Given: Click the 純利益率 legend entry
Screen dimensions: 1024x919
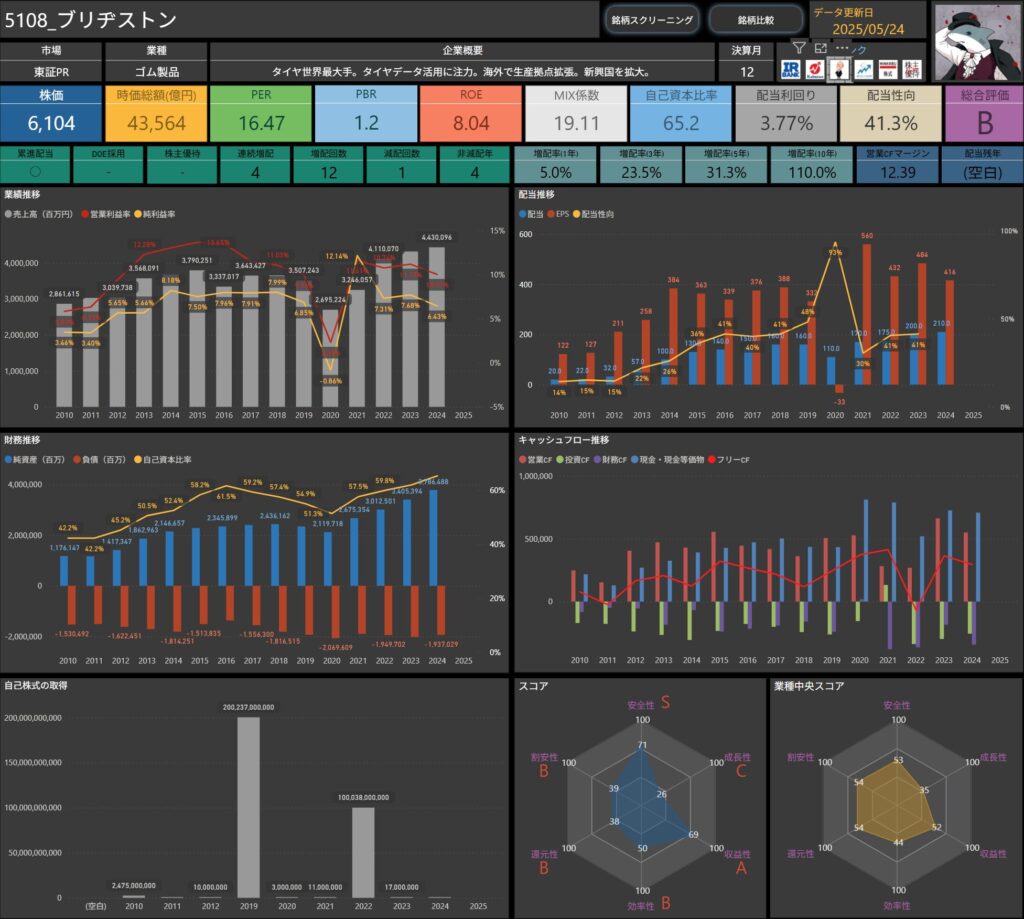Looking at the screenshot, I should pos(154,214).
